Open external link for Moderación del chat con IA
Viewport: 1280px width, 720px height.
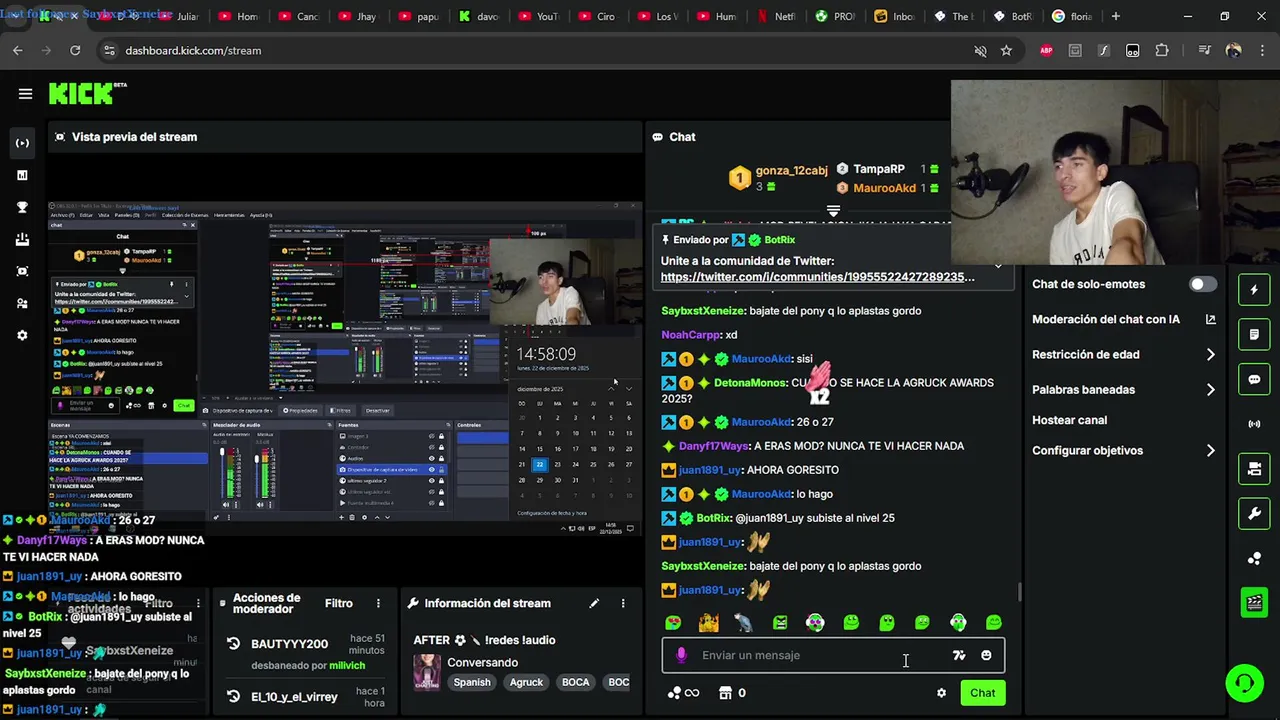click(1210, 319)
